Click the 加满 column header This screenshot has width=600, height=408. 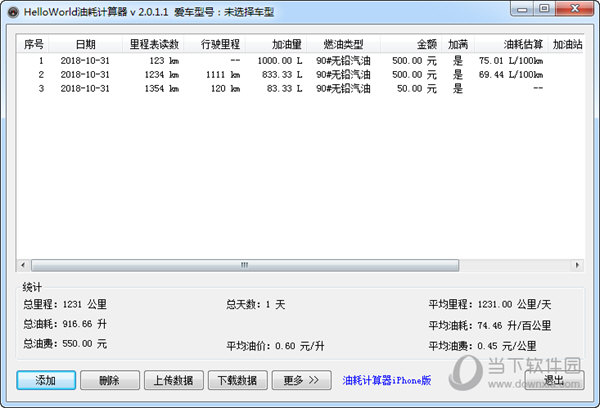(x=458, y=44)
